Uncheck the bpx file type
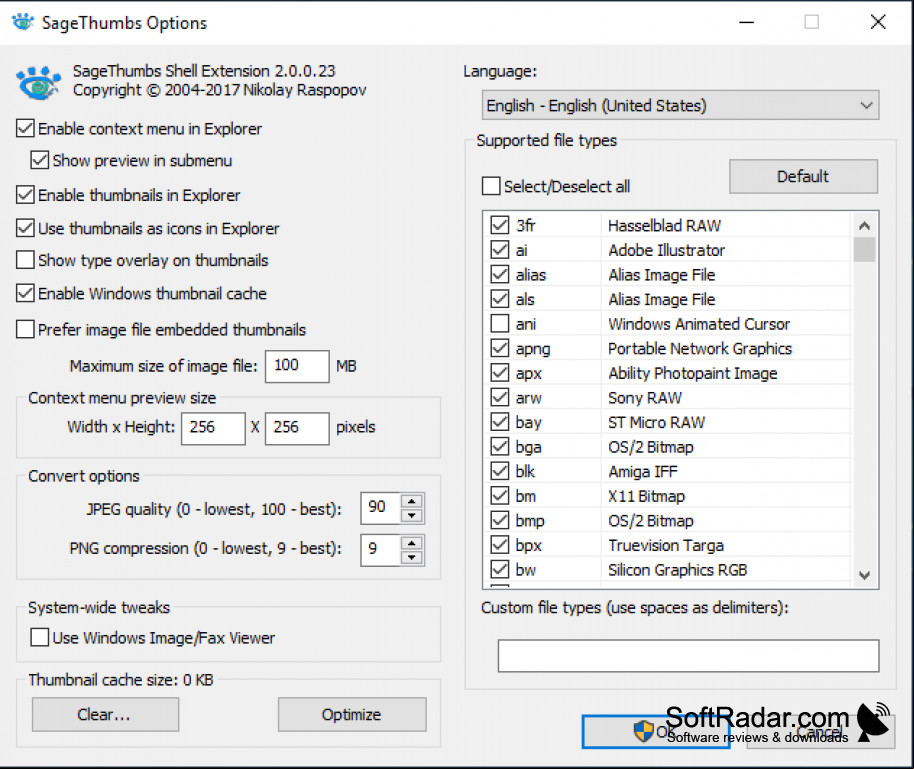This screenshot has width=914, height=769. (x=500, y=545)
